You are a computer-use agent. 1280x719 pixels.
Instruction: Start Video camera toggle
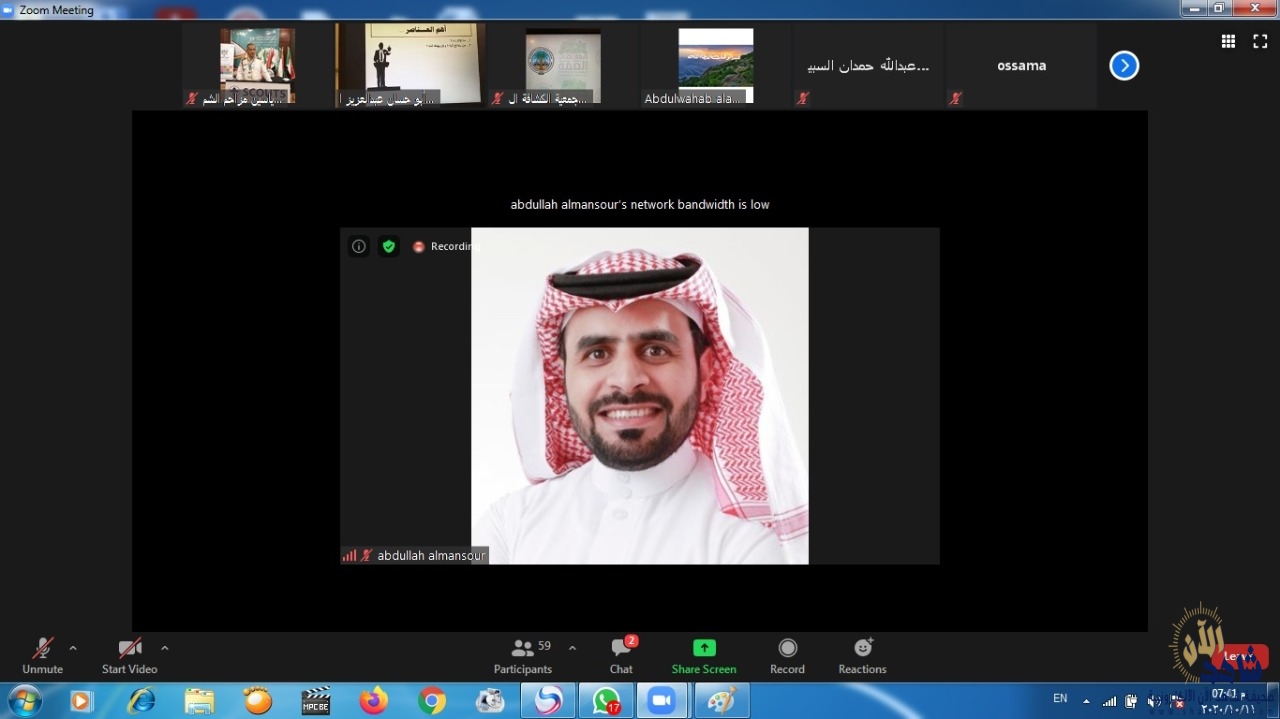129,655
